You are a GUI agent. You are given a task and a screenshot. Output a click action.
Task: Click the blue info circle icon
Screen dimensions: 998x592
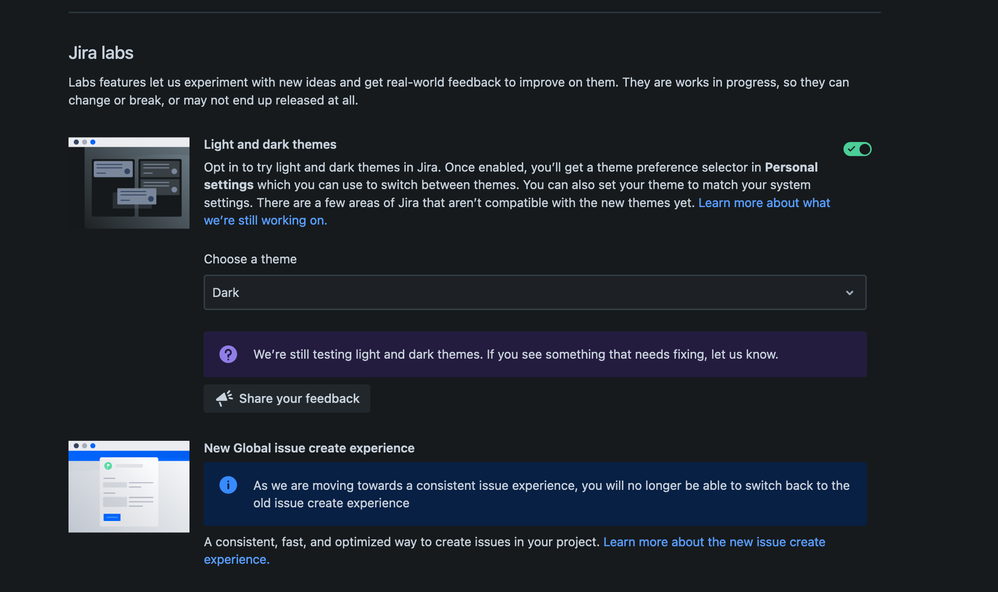[x=228, y=485]
